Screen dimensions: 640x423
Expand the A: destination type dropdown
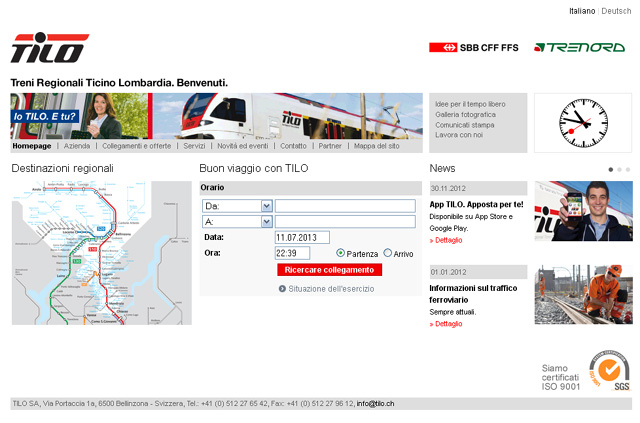click(266, 221)
